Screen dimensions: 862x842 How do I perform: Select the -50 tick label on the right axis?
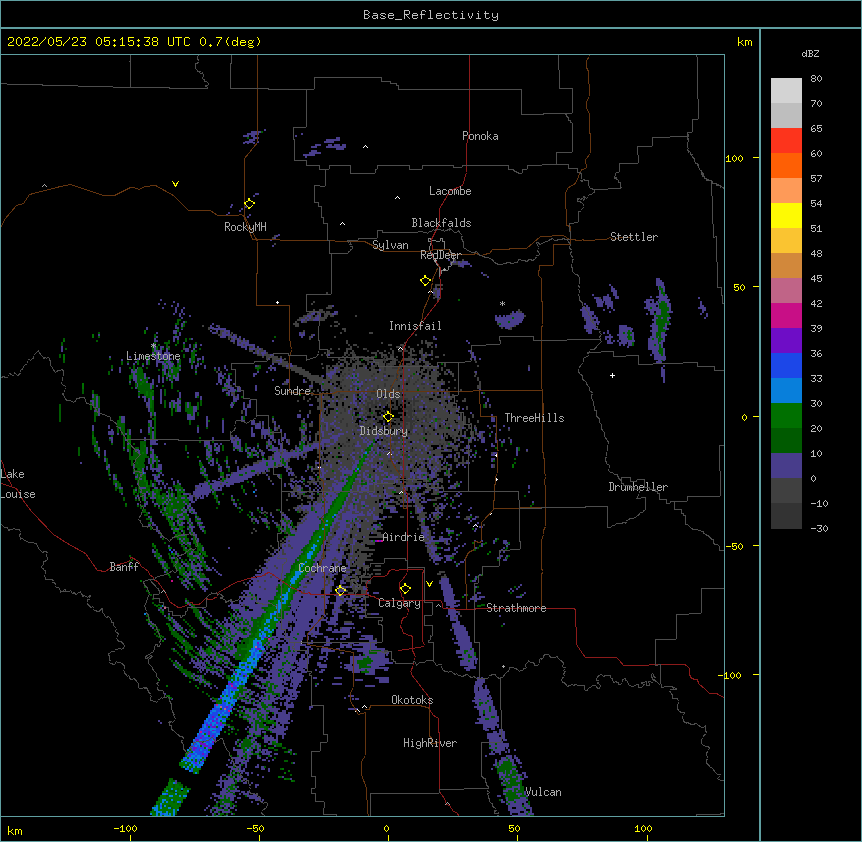(x=734, y=546)
